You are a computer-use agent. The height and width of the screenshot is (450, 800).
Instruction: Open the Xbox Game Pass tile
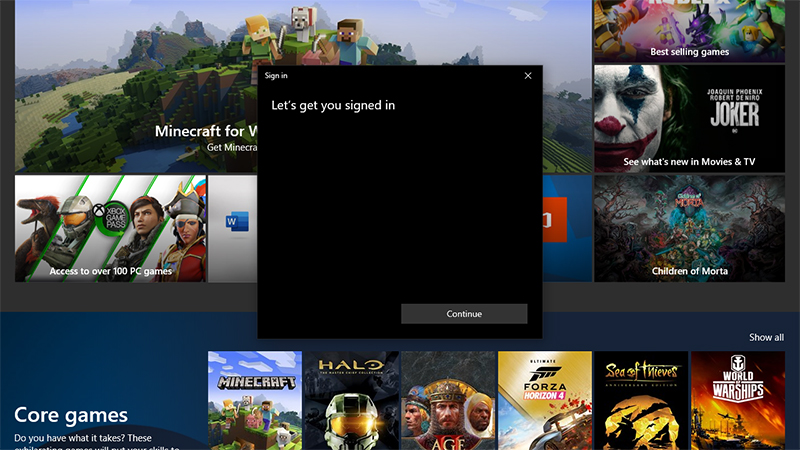pos(110,229)
